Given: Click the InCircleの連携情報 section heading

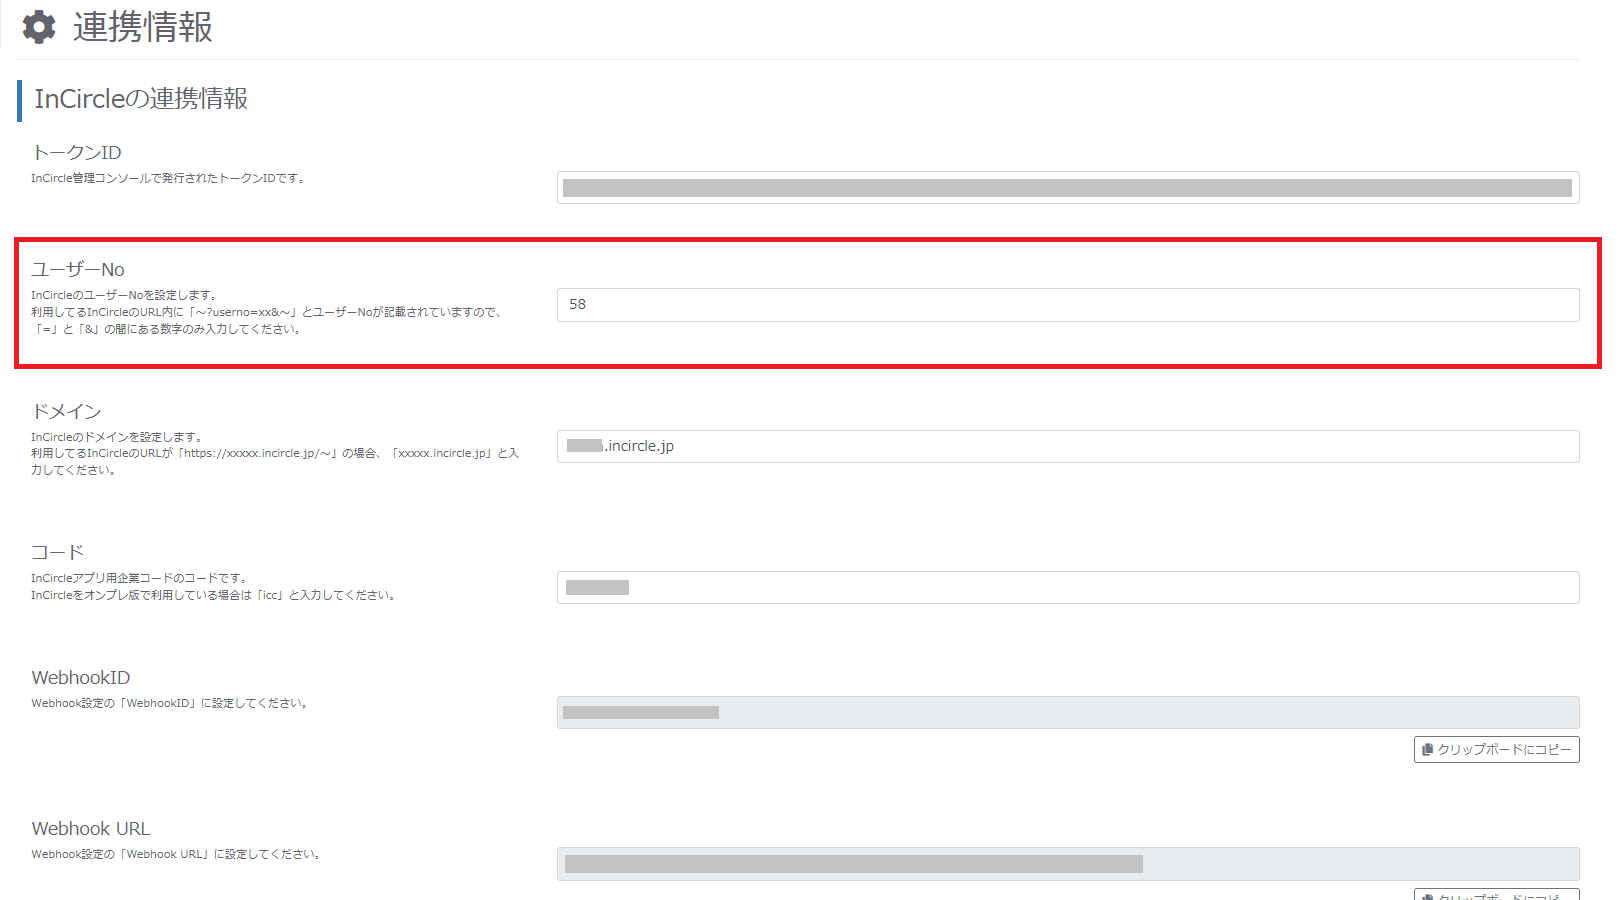Looking at the screenshot, I should 141,98.
